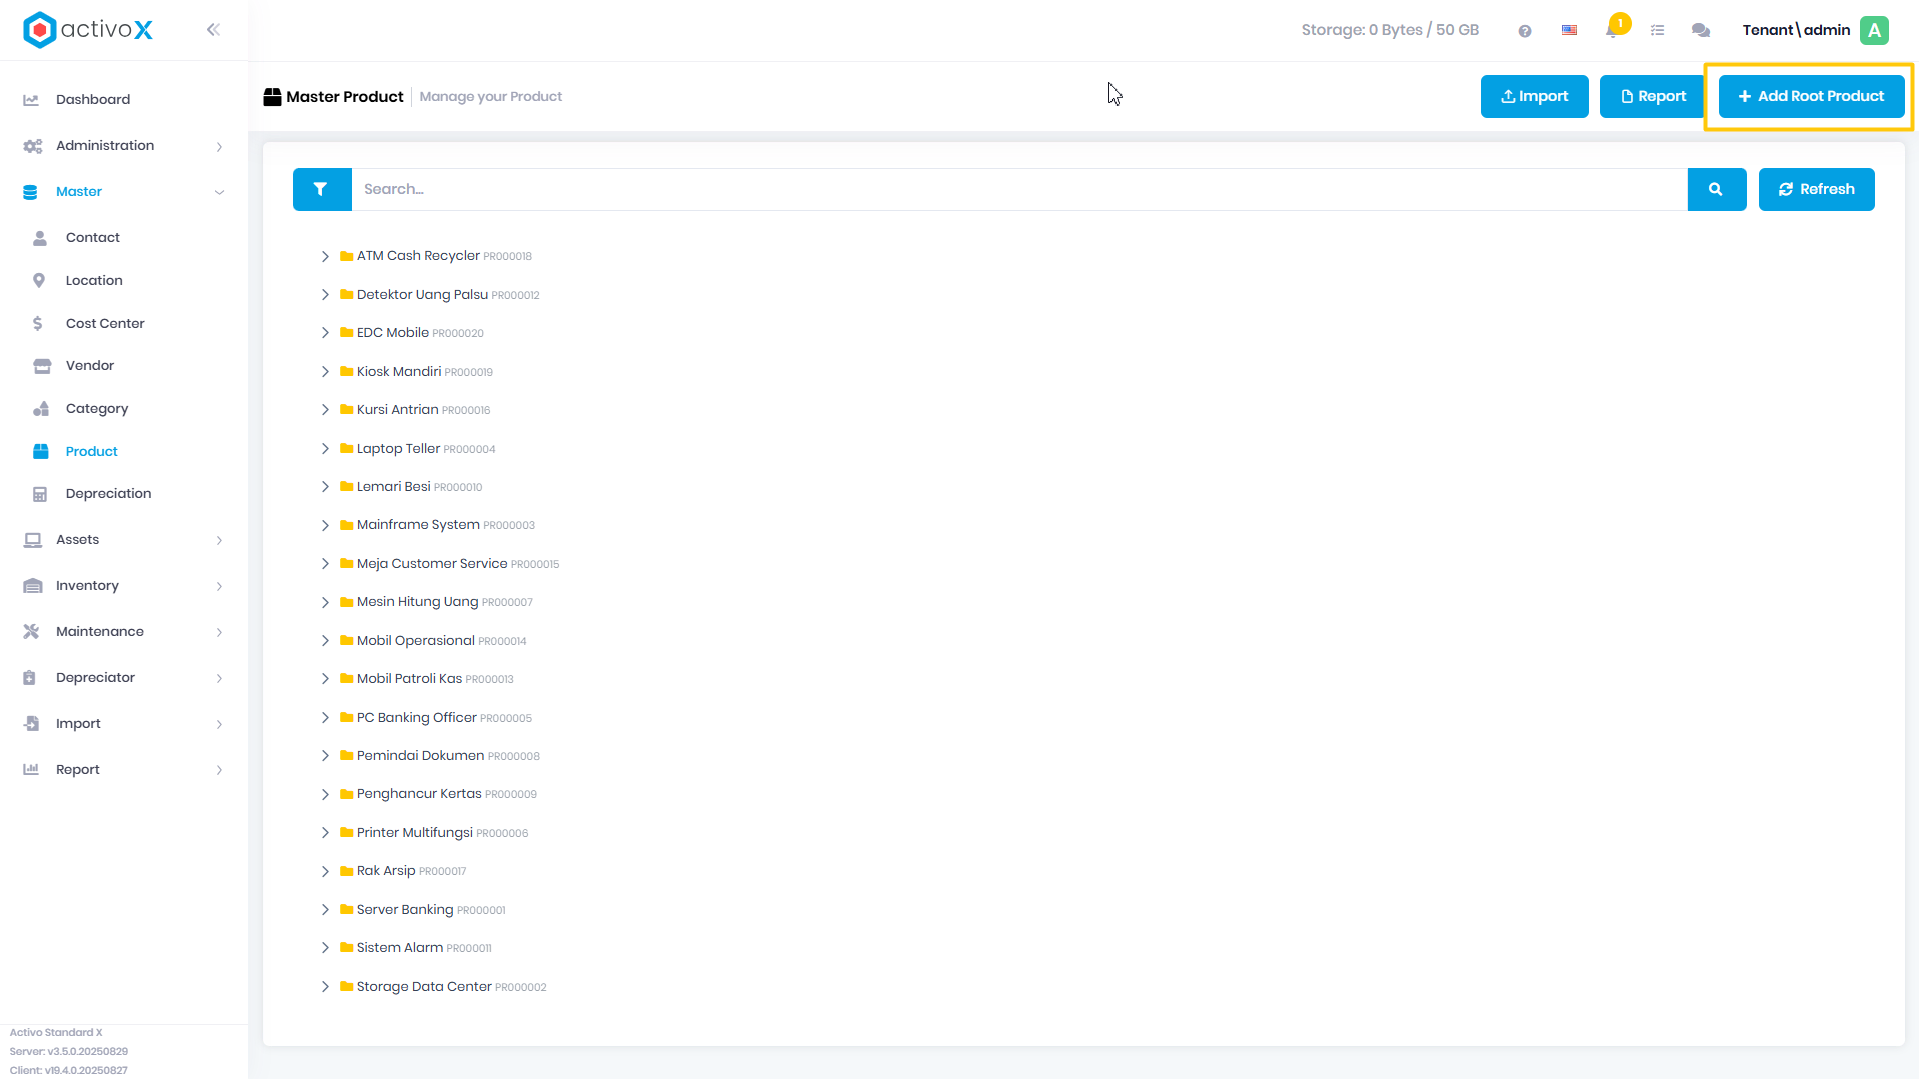Collapse the Master menu chevron
Viewport: 1919px width, 1079px height.
coord(219,192)
